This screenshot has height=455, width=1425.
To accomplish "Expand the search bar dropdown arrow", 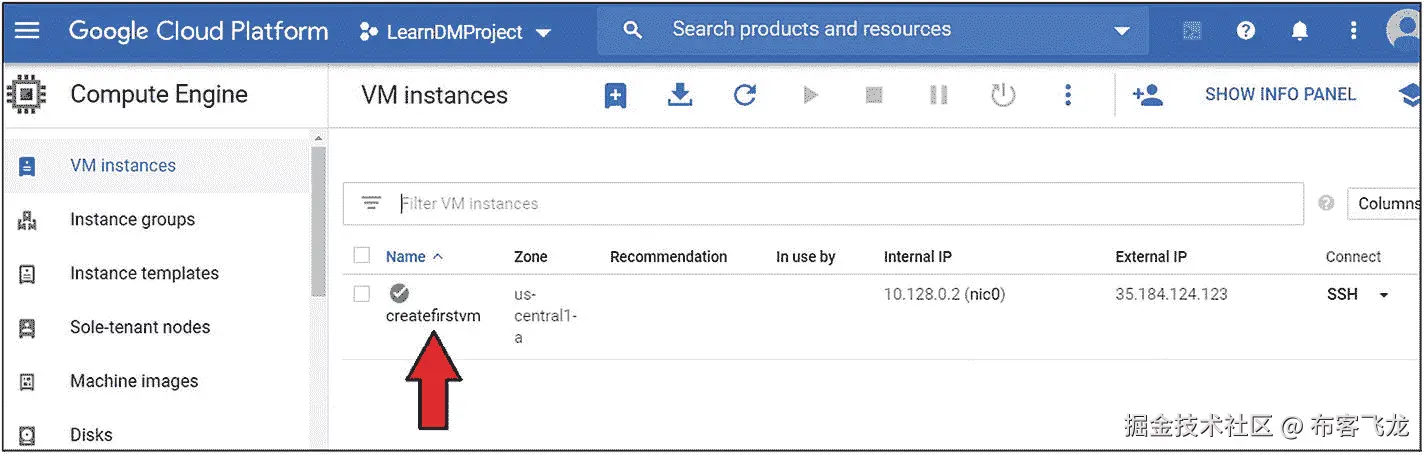I will click(x=1121, y=31).
